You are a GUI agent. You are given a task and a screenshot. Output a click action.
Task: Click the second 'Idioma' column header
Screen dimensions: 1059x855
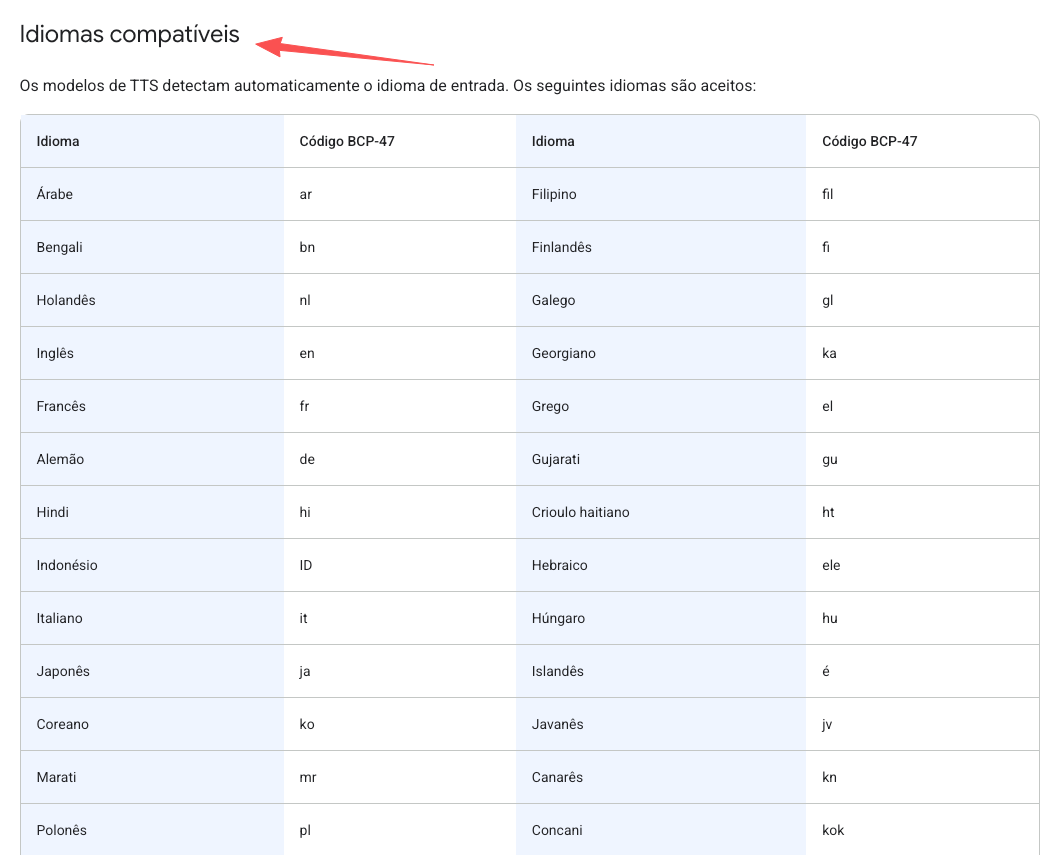661,141
